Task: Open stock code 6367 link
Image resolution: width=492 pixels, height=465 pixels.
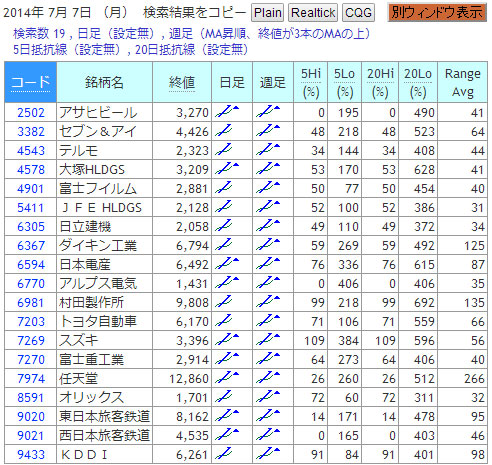Action: (31, 246)
